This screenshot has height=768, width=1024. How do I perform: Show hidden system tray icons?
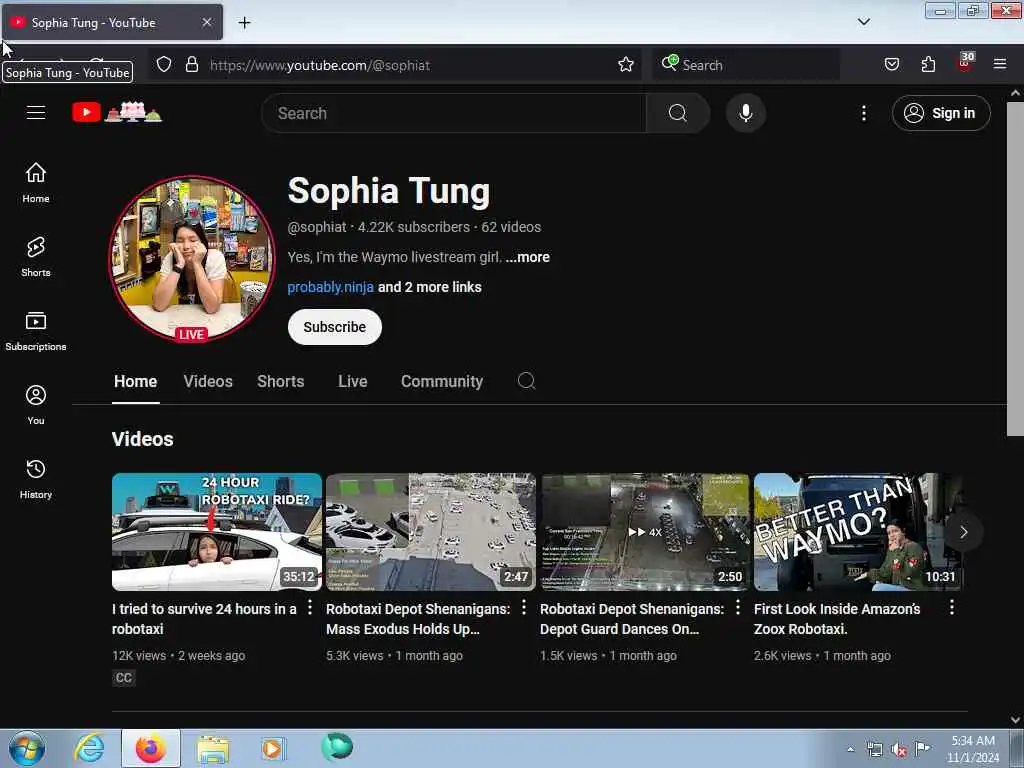[x=850, y=749]
